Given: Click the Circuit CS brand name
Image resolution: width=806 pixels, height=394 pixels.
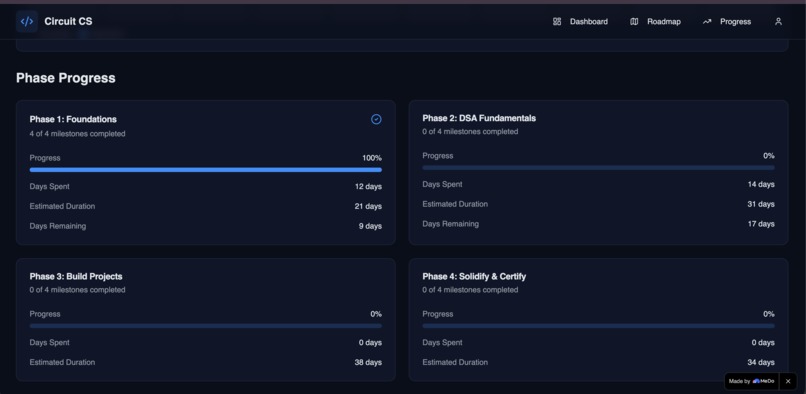Looking at the screenshot, I should [68, 22].
